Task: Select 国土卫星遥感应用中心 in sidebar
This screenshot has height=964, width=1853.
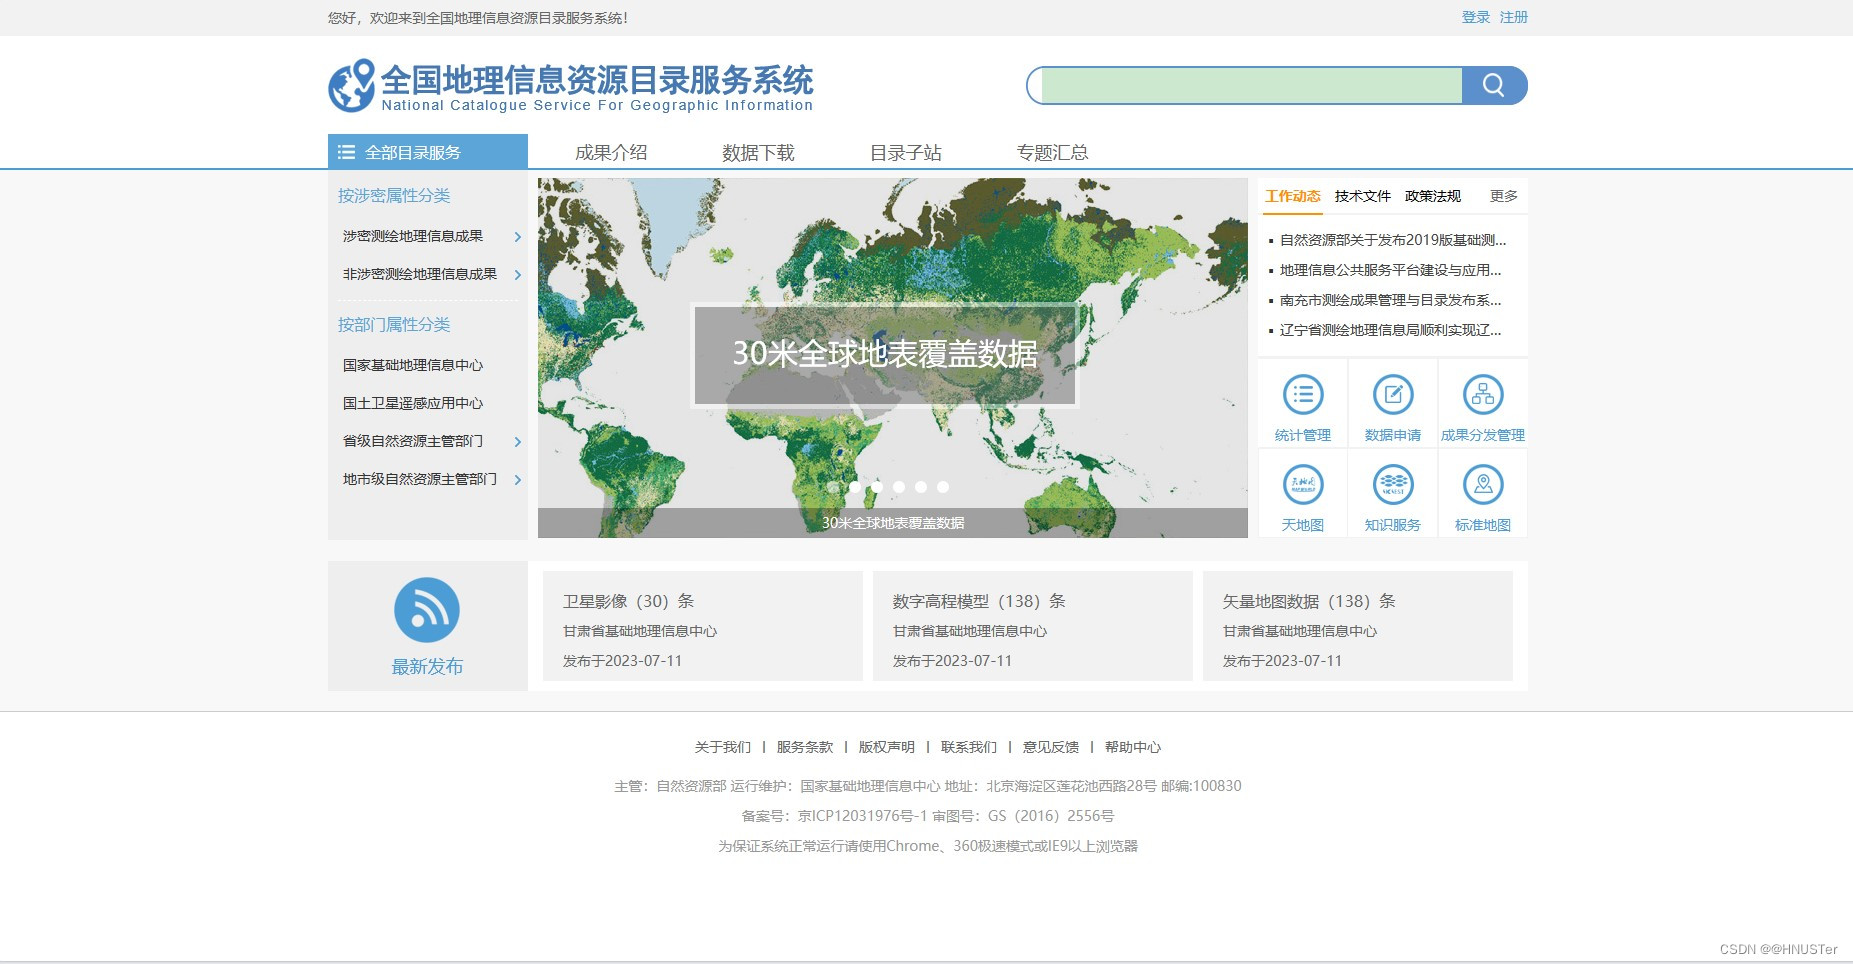Action: (413, 403)
